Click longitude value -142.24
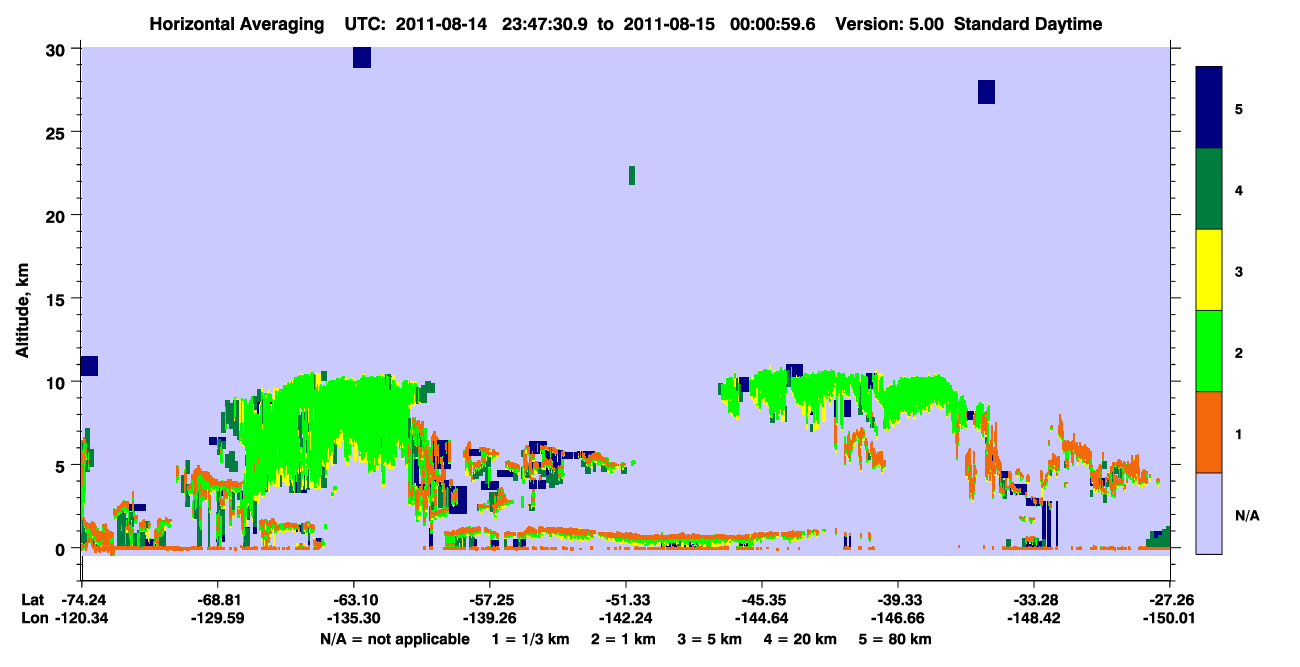1300x667 pixels. [625, 618]
